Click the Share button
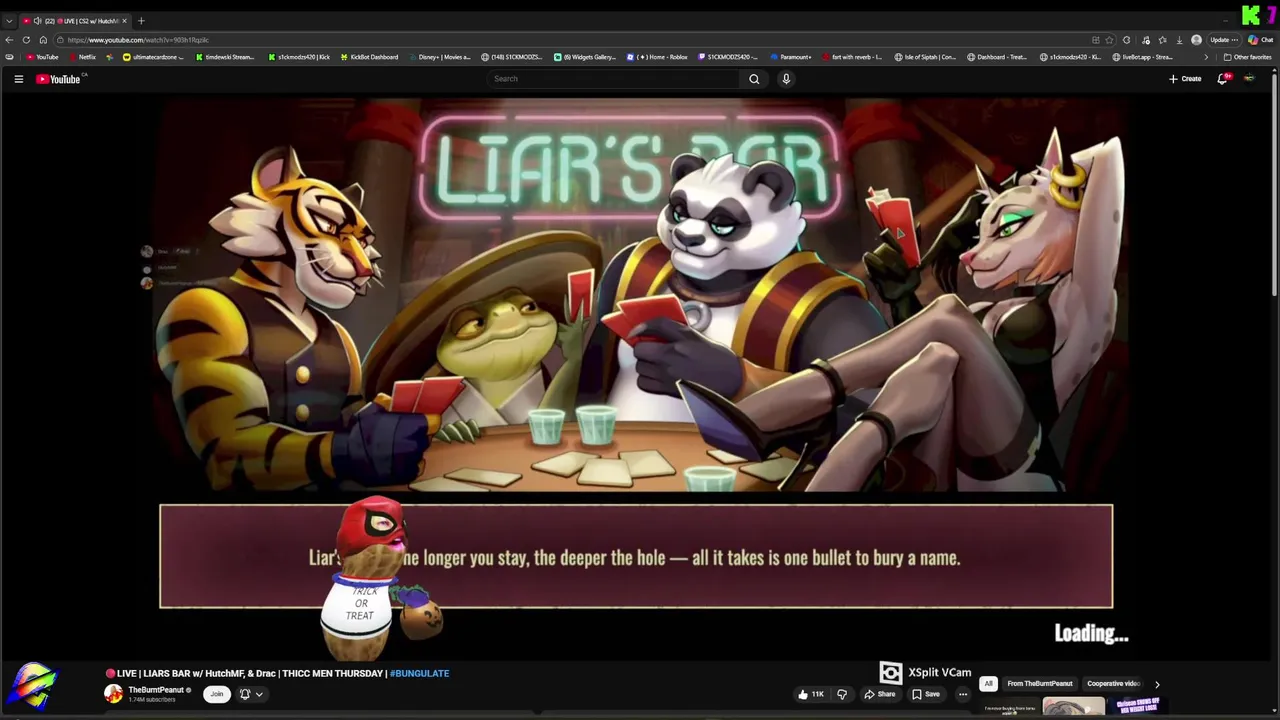The height and width of the screenshot is (720, 1280). click(x=880, y=694)
